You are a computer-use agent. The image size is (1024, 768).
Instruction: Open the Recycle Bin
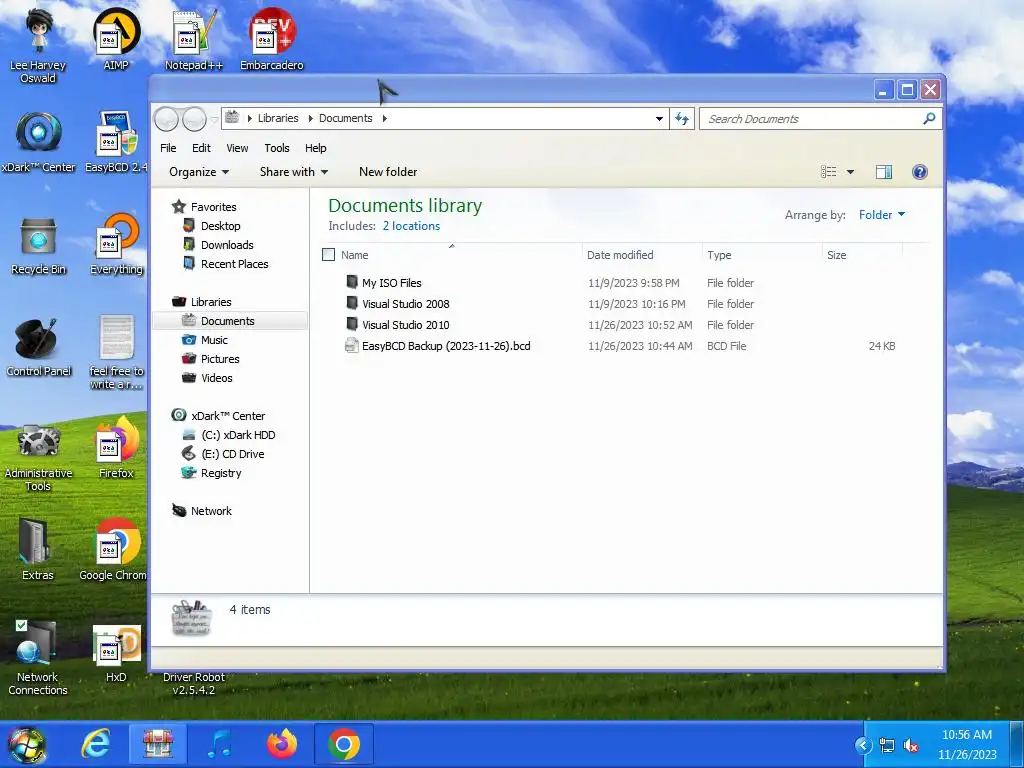point(38,245)
